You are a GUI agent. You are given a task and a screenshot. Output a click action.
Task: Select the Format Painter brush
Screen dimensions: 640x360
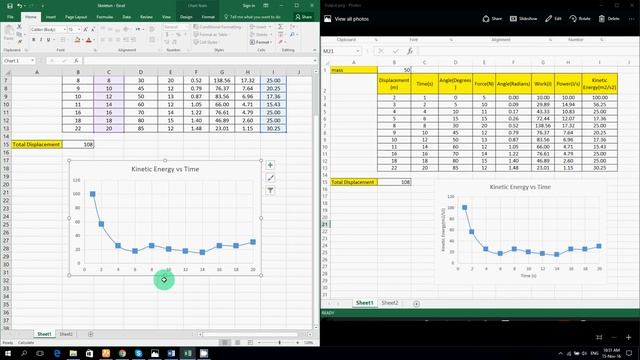pos(19,41)
